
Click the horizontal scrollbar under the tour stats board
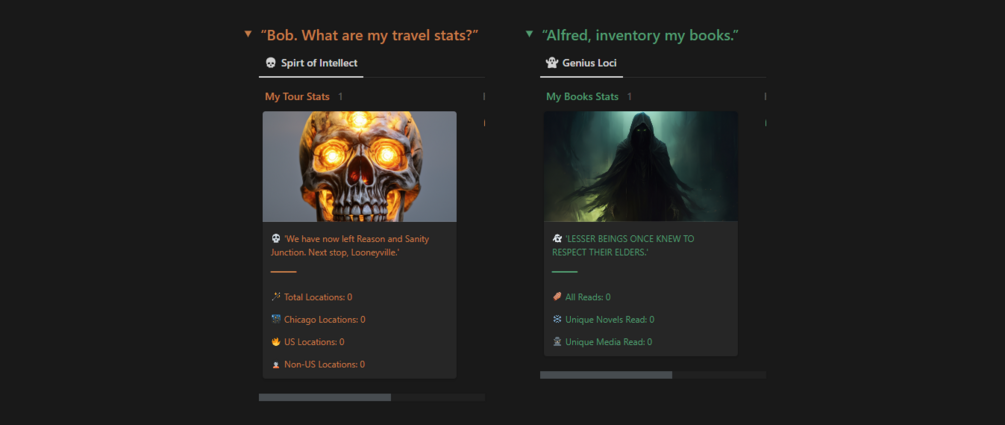tap(325, 397)
